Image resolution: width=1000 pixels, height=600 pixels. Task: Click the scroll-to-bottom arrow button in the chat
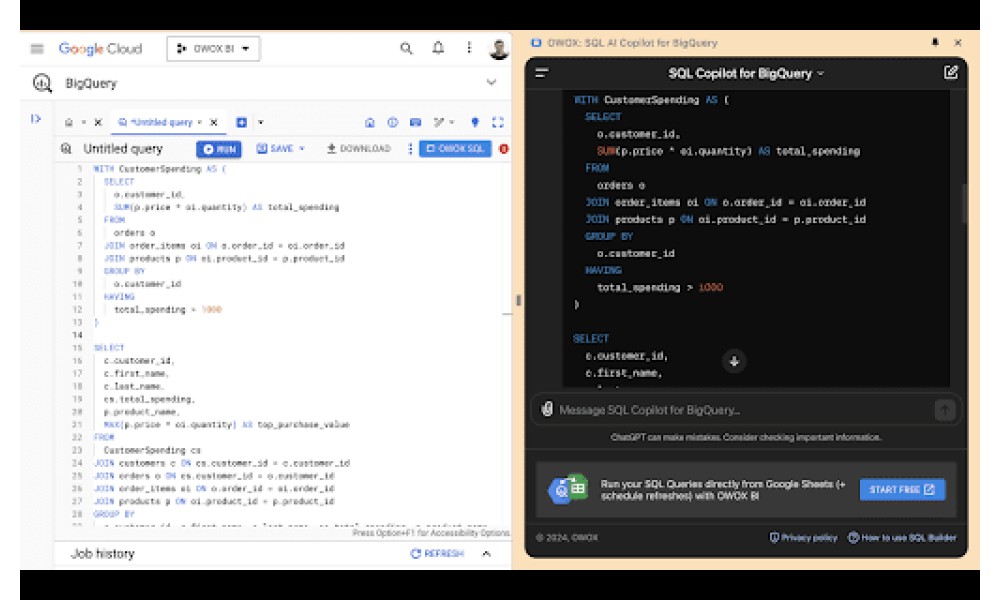coord(734,361)
